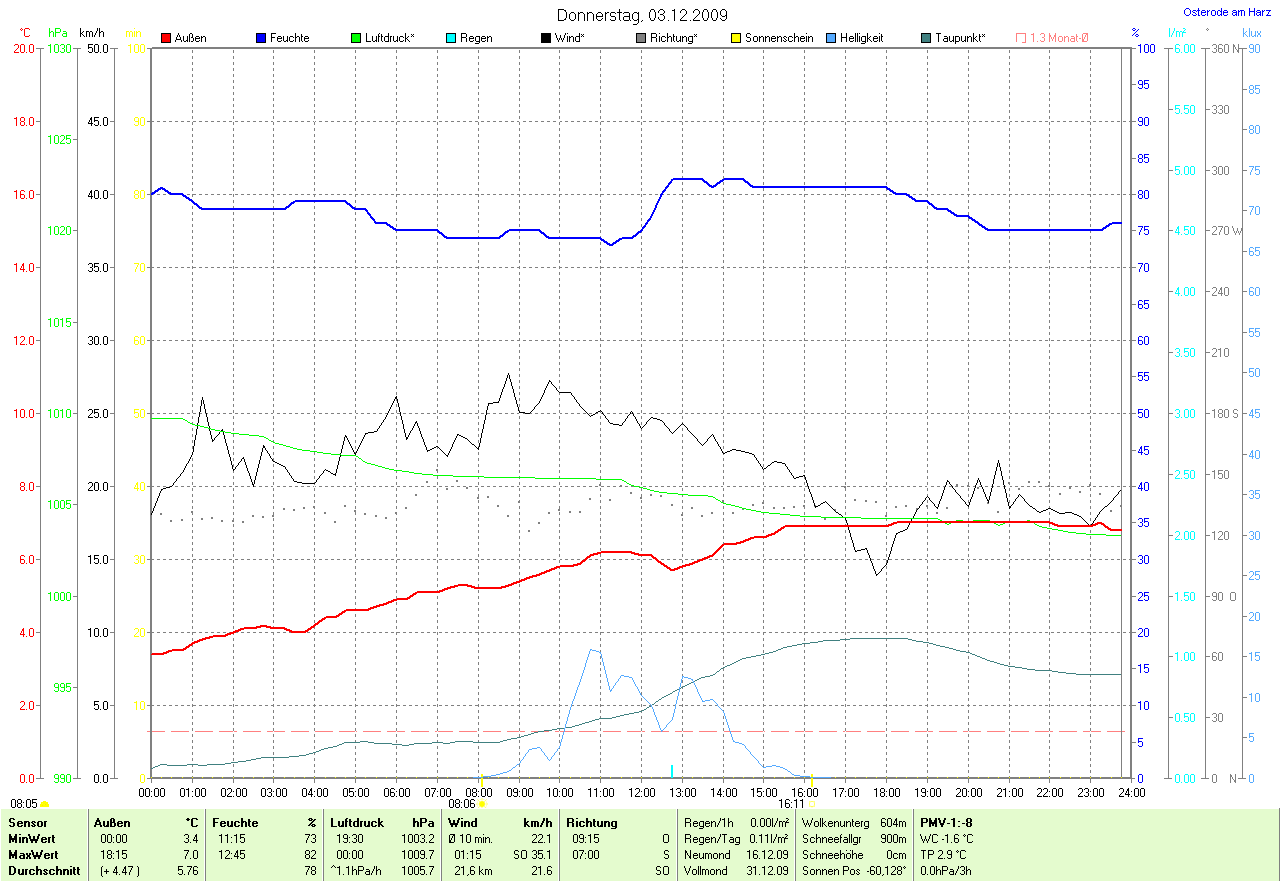The height and width of the screenshot is (881, 1280).
Task: Open the Osterode am Harz link
Action: coord(1227,12)
